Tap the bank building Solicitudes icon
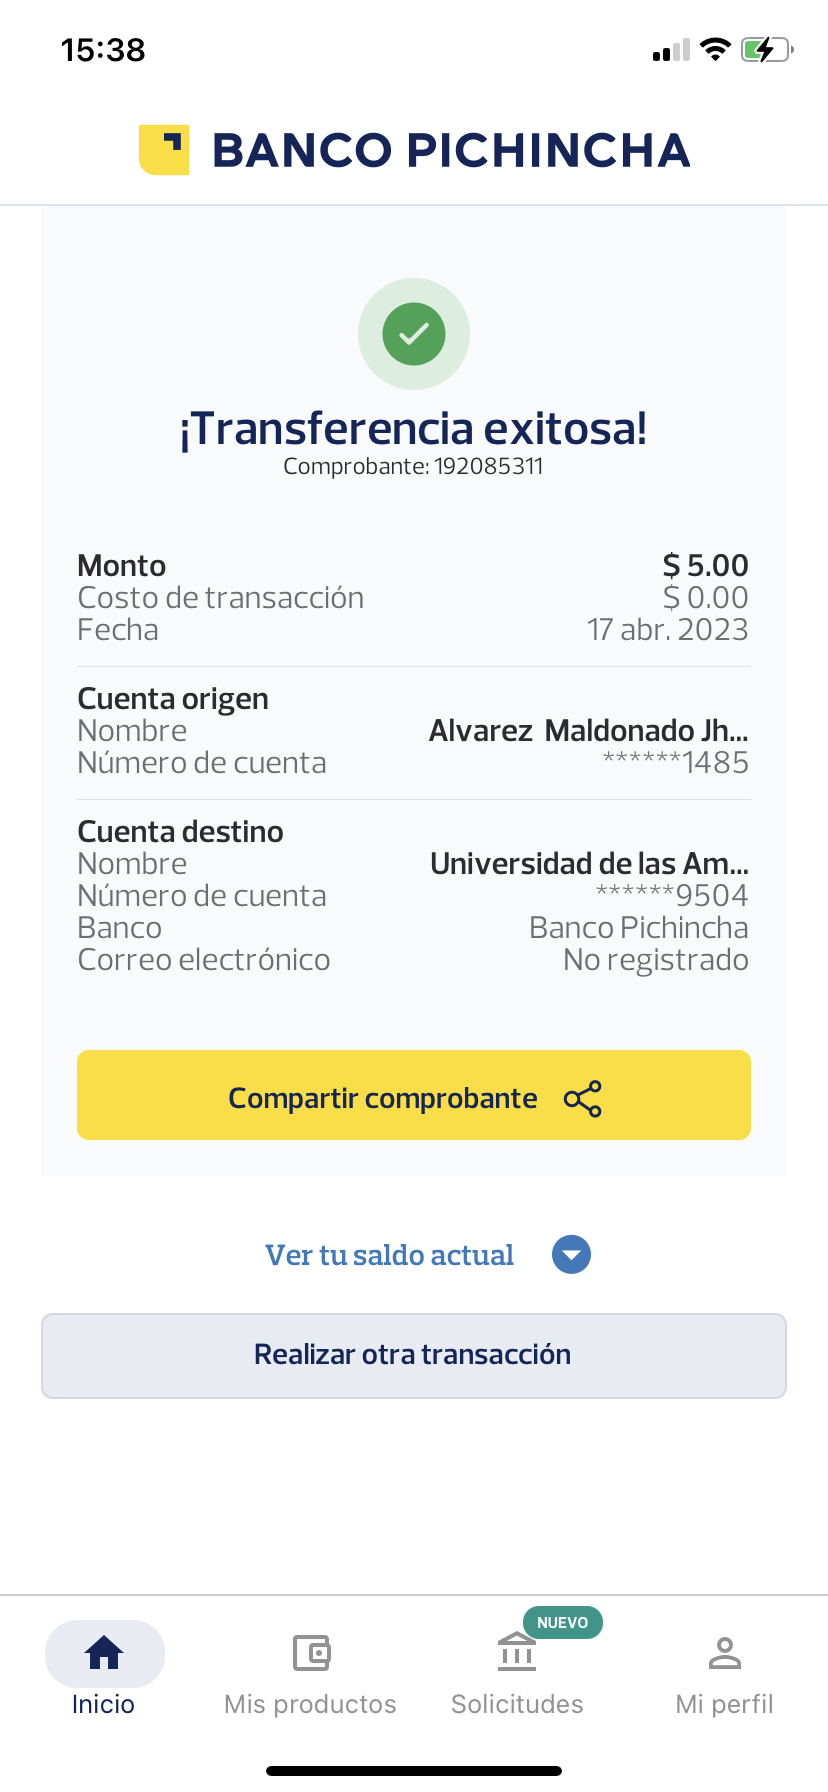Image resolution: width=828 pixels, height=1792 pixels. coord(517,1652)
